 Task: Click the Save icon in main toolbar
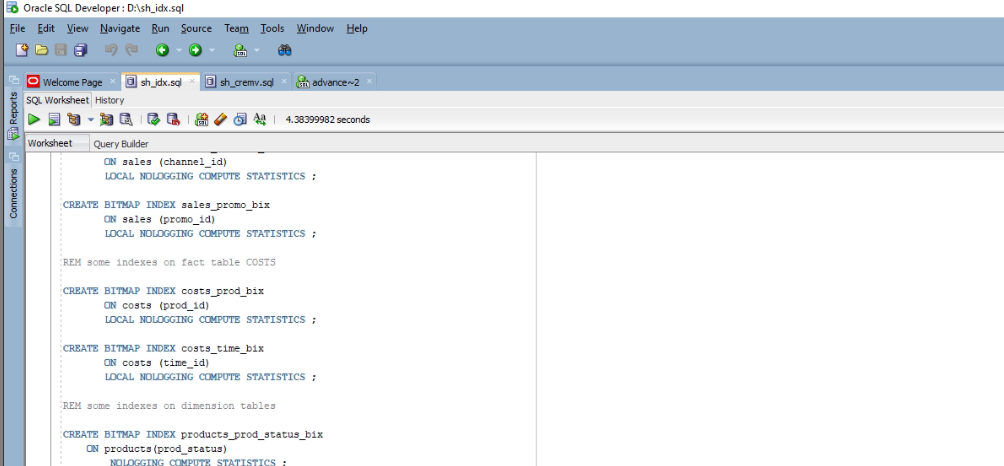(x=61, y=50)
